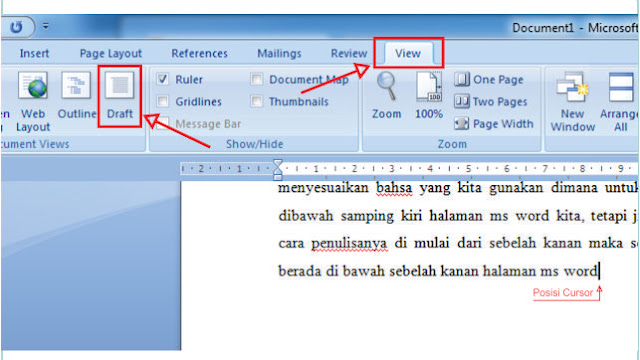This screenshot has width=640, height=360.
Task: Open the View ribbon tab
Action: [408, 53]
